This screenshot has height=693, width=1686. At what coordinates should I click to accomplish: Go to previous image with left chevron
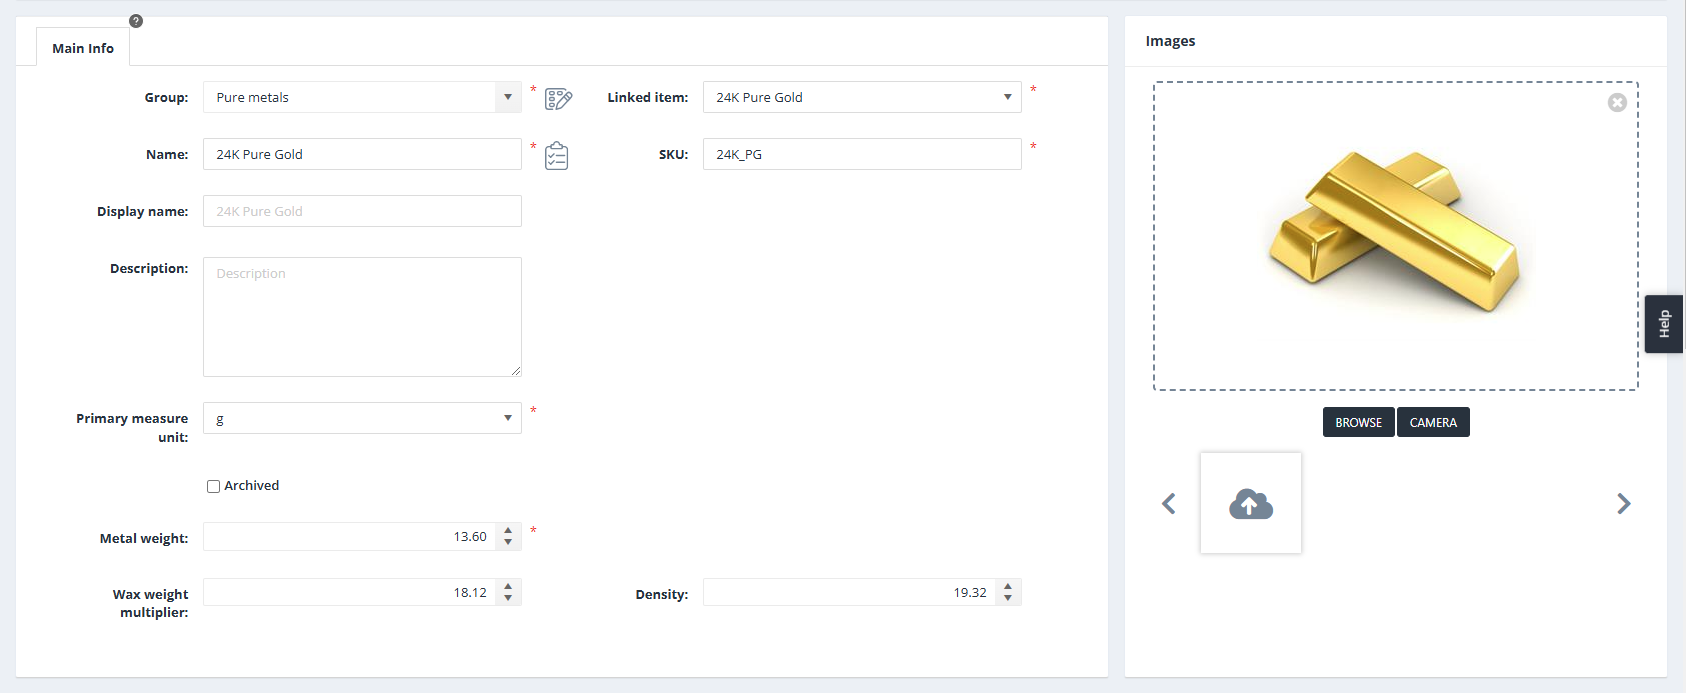click(1169, 503)
